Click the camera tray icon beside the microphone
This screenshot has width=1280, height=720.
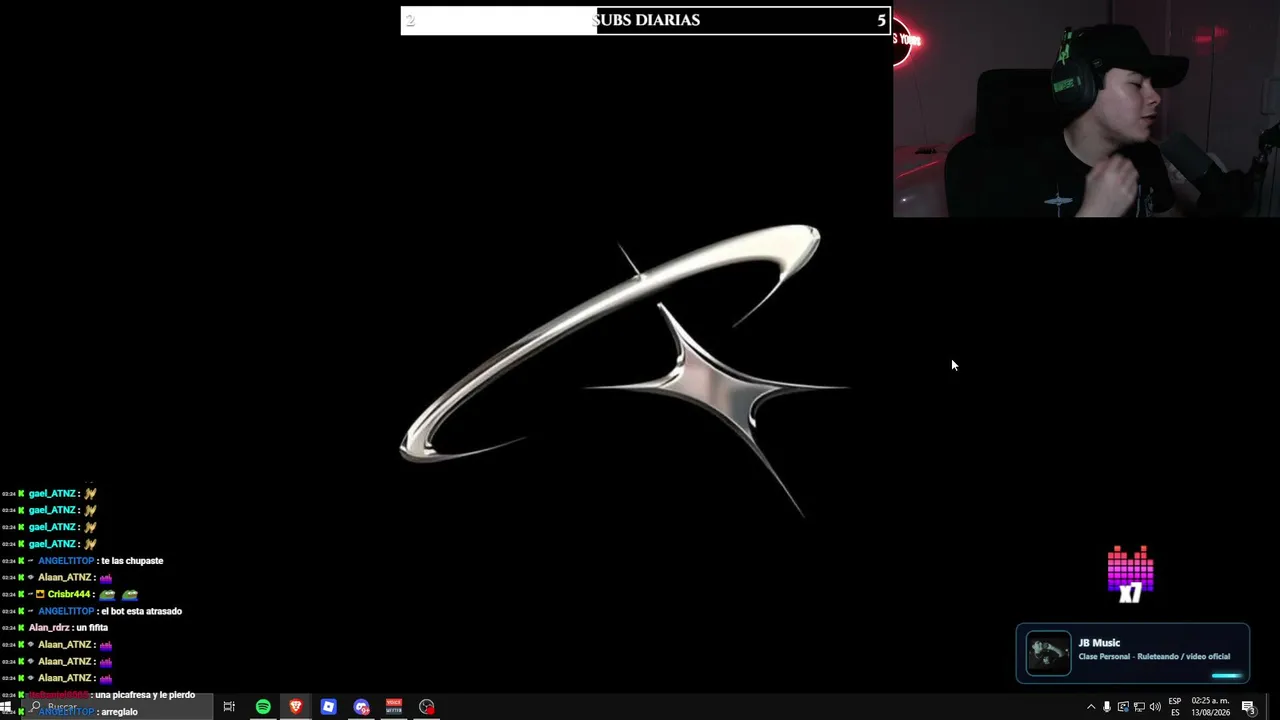[x=1123, y=707]
